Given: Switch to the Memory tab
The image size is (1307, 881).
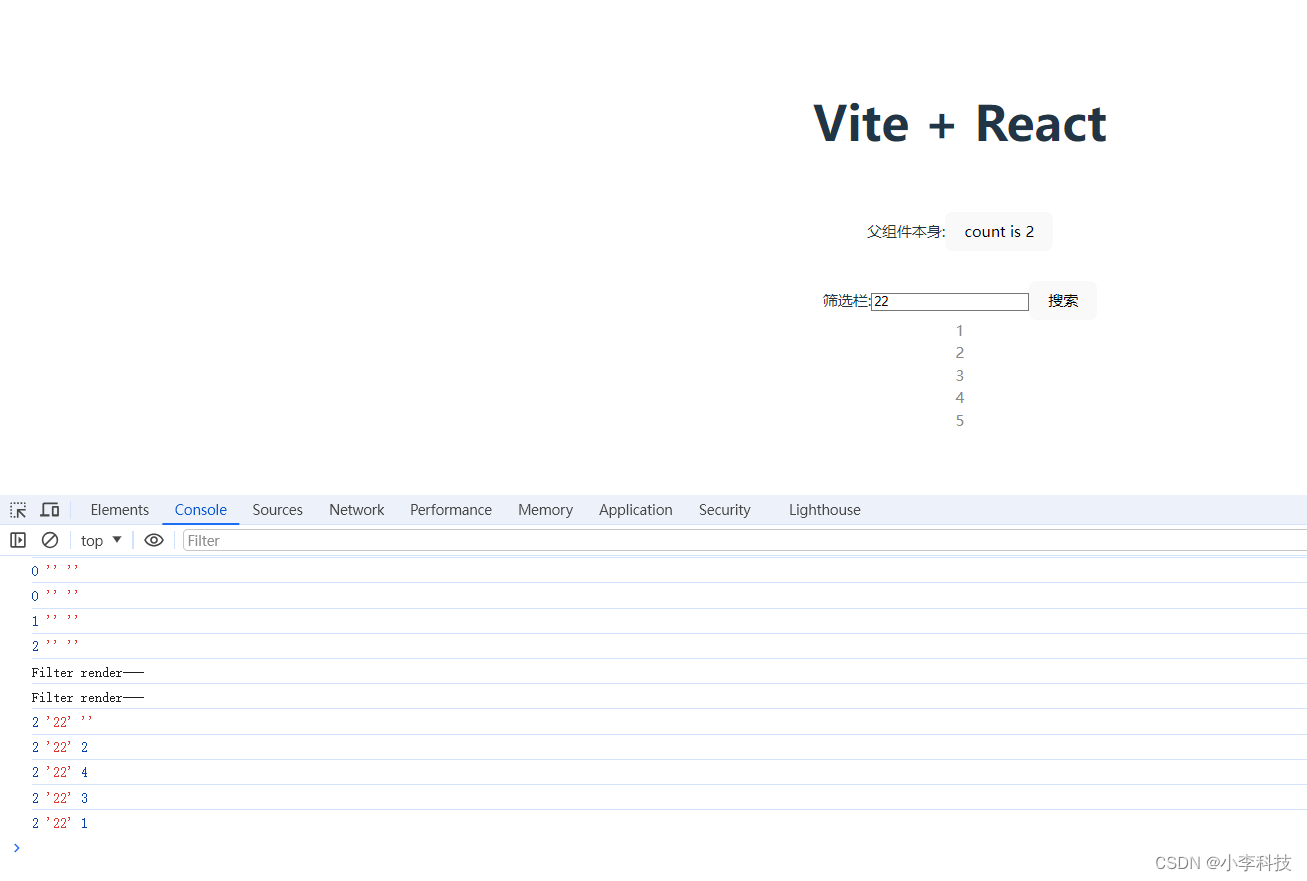Looking at the screenshot, I should click(545, 510).
